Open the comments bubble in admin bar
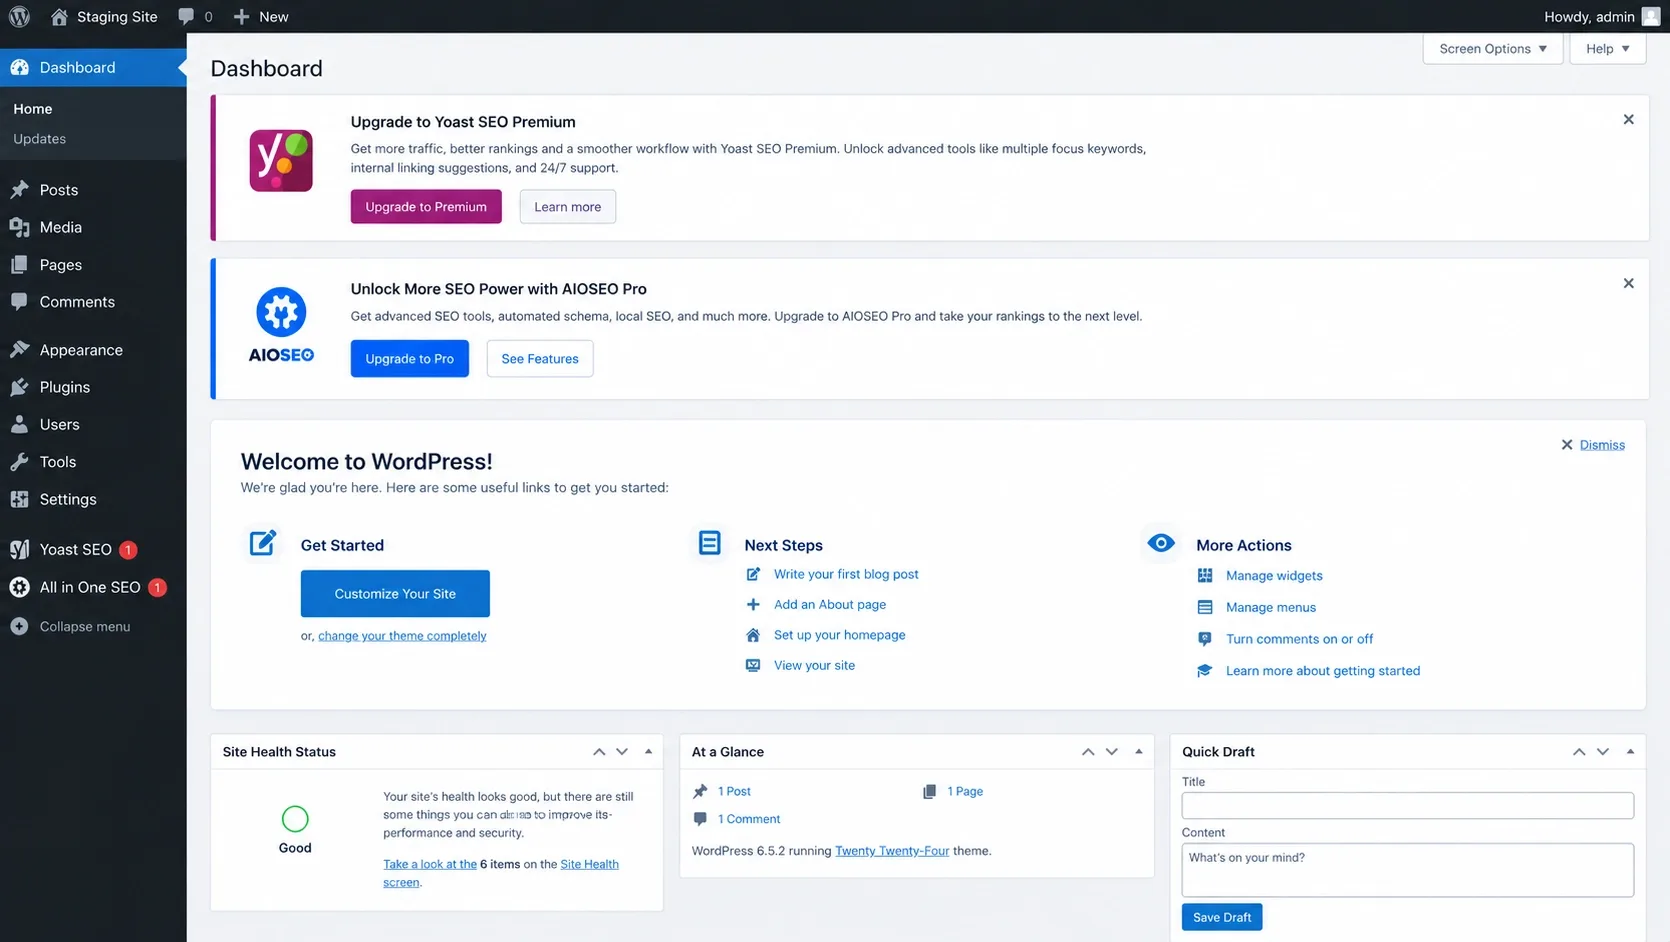 (195, 16)
